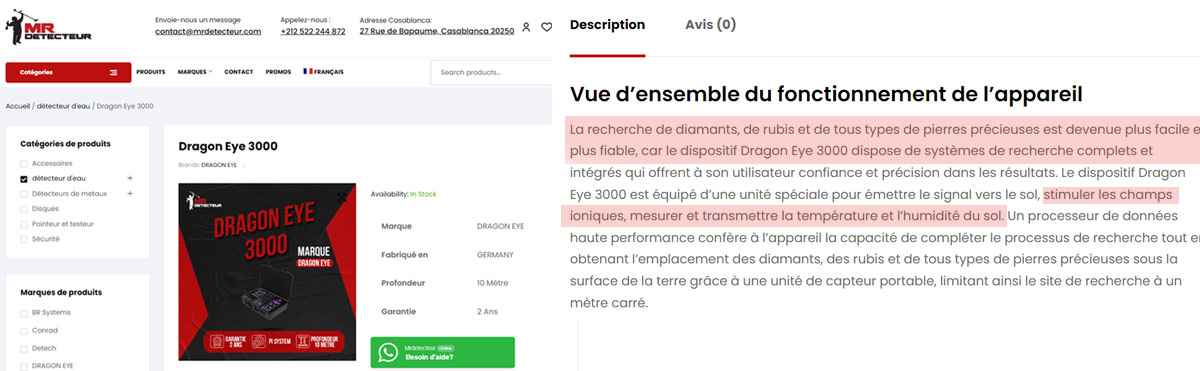Screen dimensions: 1200x371
Task: Click the WhatsApp icon in help widget
Action: click(x=388, y=353)
